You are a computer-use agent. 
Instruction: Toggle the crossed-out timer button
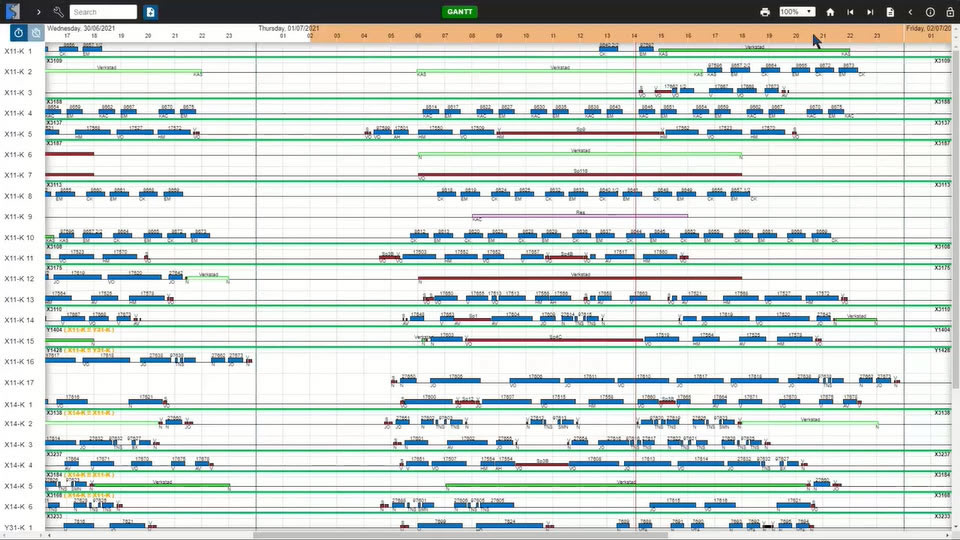(36, 33)
